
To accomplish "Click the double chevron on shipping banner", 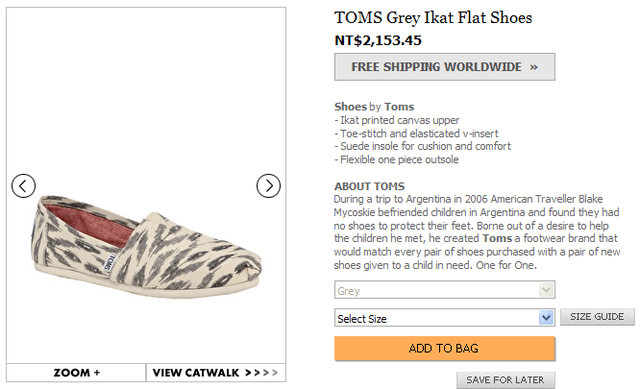I will [533, 67].
